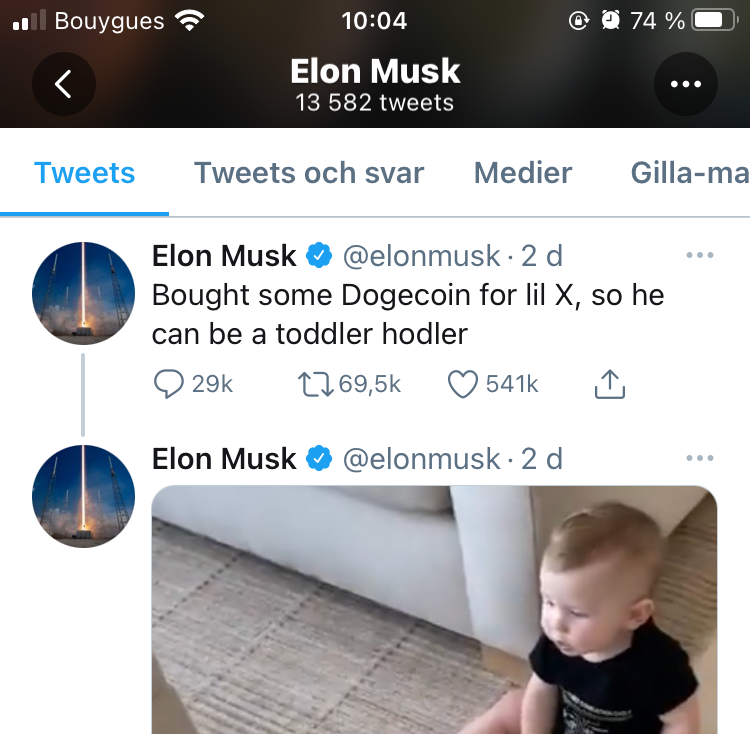
Task: Switch to Tweets och svar tab
Action: pyautogui.click(x=309, y=173)
